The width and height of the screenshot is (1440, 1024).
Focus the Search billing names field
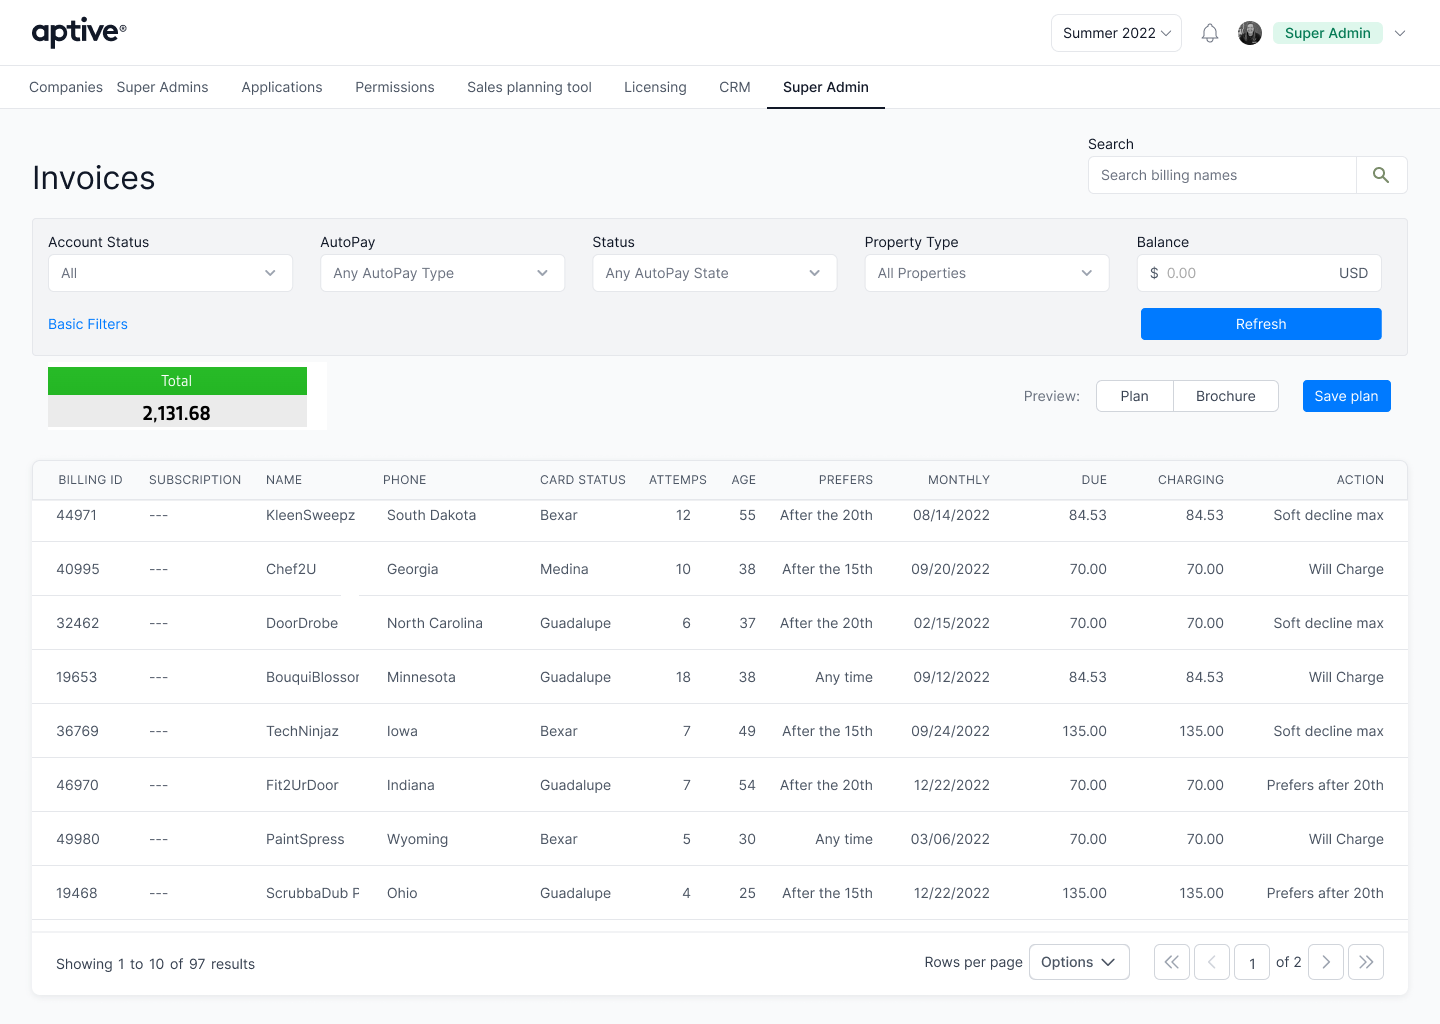point(1222,175)
